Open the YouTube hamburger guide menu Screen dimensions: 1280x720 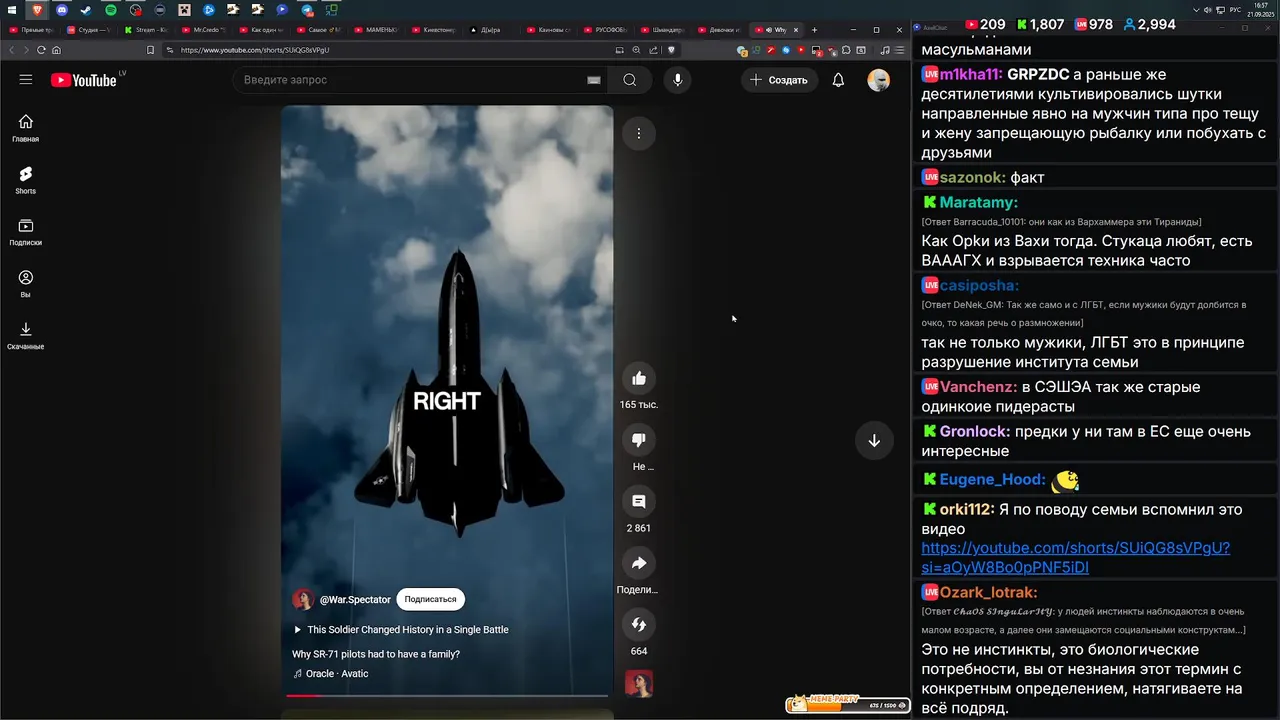coord(26,80)
